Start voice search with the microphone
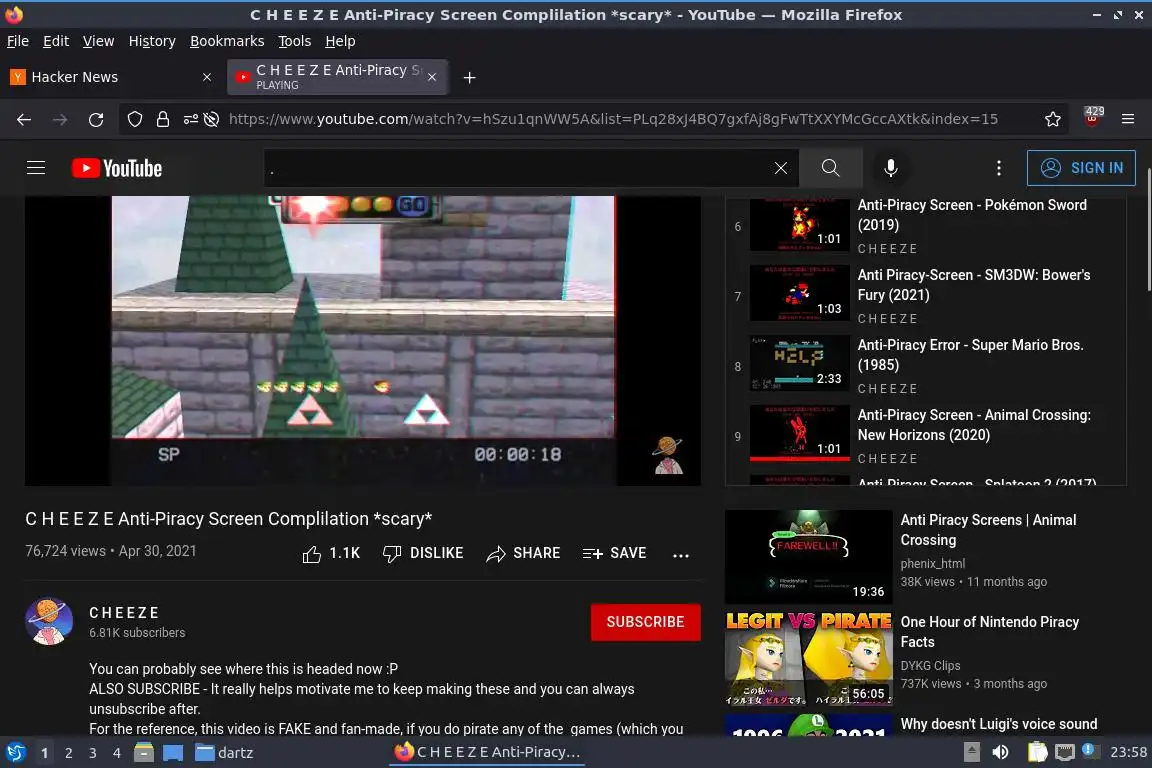This screenshot has width=1152, height=768. point(890,168)
